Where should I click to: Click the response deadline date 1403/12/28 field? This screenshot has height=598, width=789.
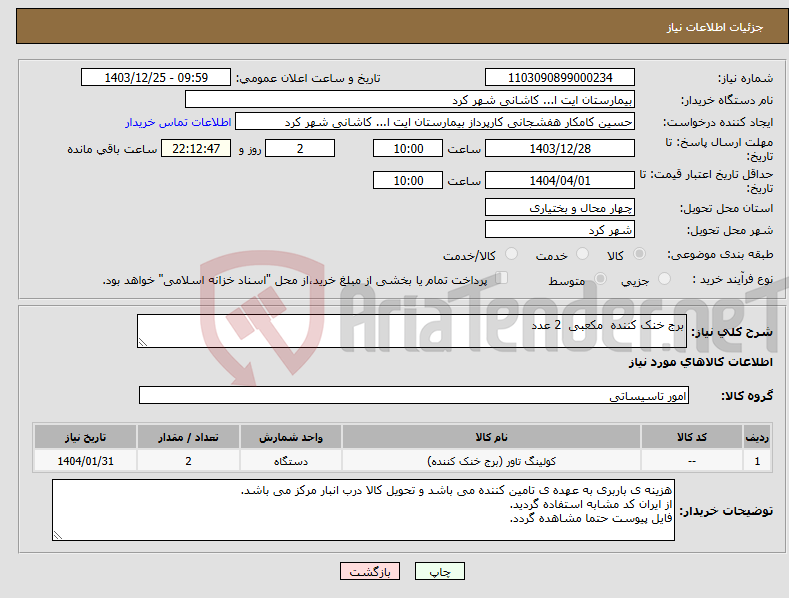tap(560, 148)
